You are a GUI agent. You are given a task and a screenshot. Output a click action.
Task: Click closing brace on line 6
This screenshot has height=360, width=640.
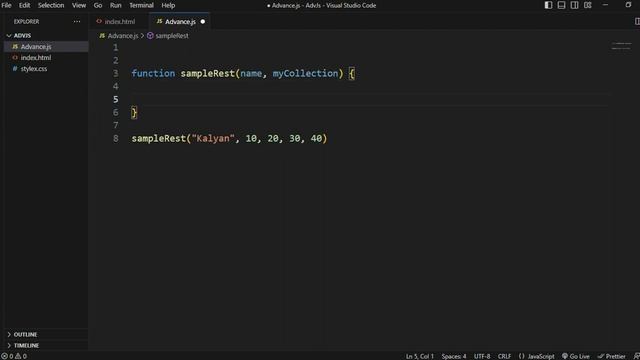click(134, 113)
